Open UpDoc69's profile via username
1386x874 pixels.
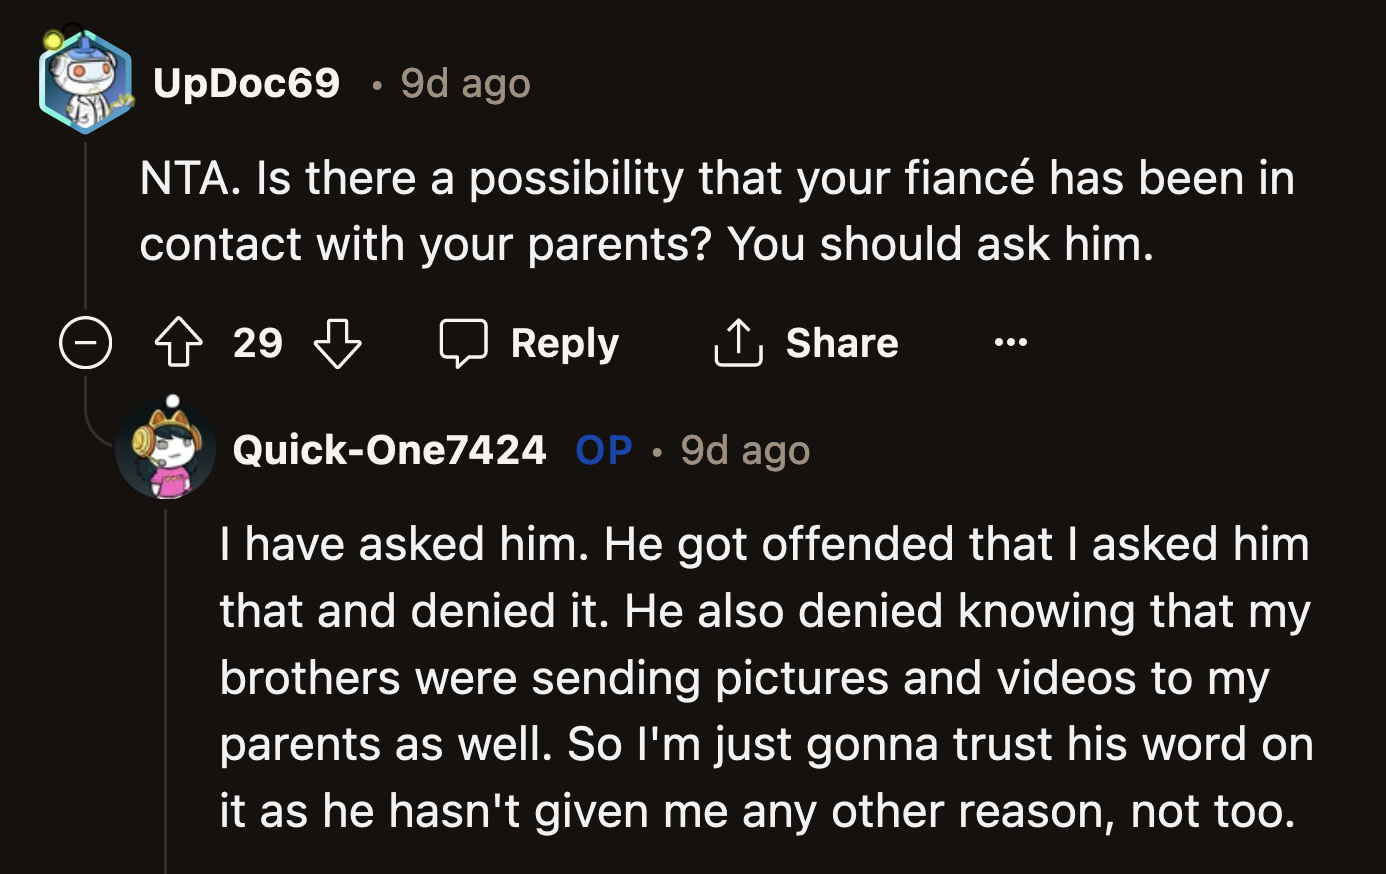pyautogui.click(x=245, y=84)
